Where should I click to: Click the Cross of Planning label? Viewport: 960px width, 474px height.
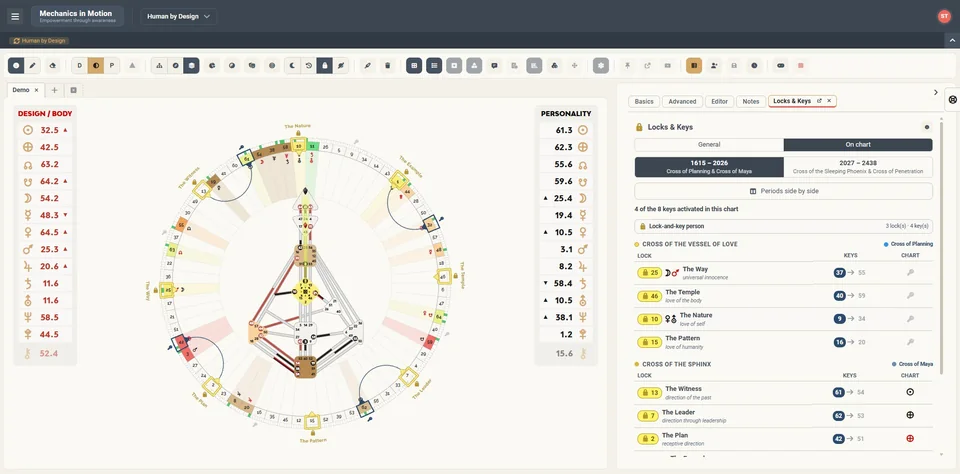pyautogui.click(x=912, y=244)
